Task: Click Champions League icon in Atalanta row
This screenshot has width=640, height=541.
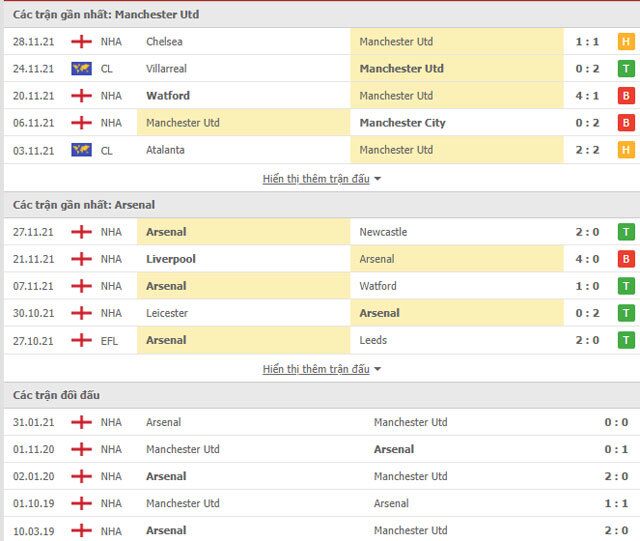Action: (81, 150)
